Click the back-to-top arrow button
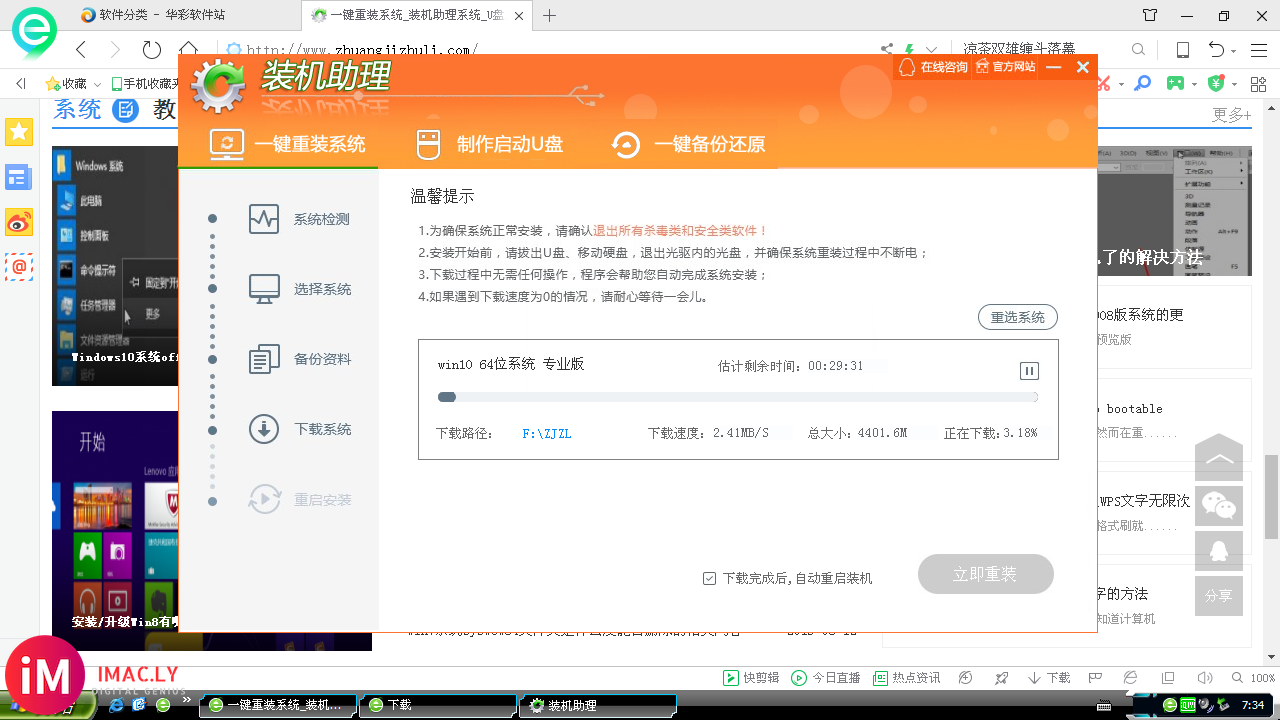Viewport: 1280px width, 720px height. click(x=1219, y=458)
